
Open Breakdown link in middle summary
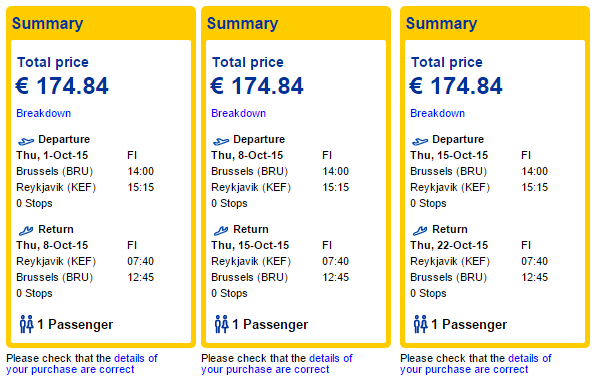click(x=239, y=113)
